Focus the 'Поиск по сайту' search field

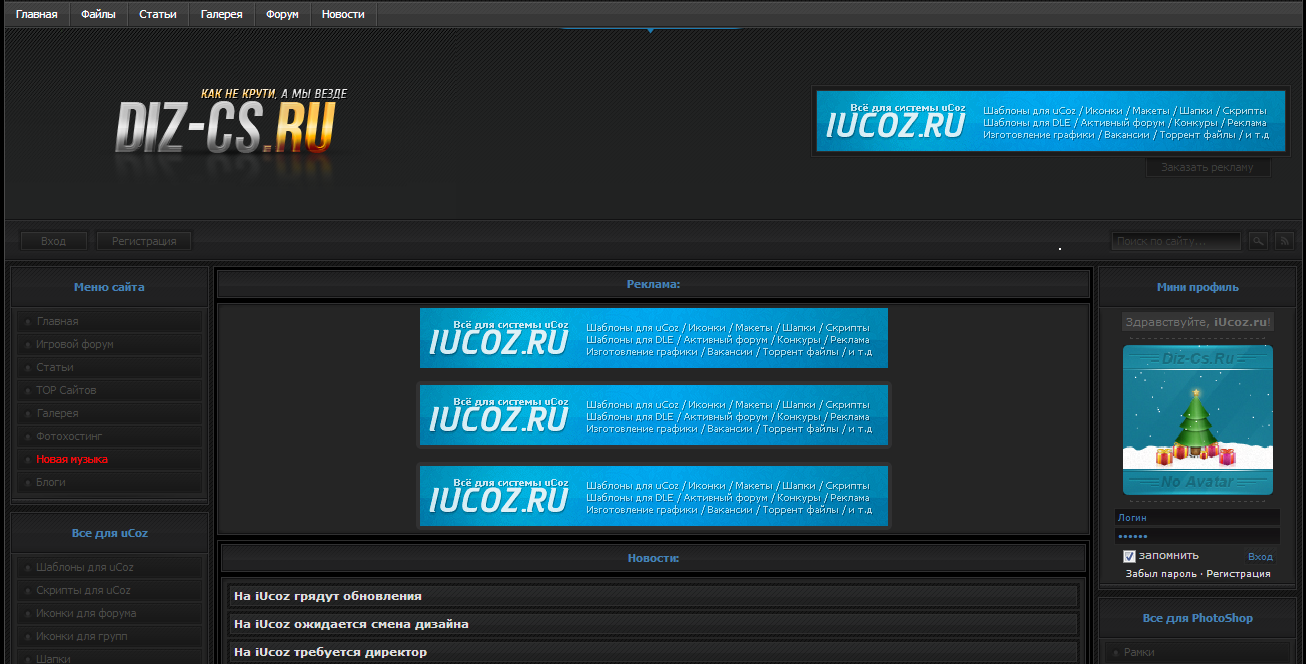(1176, 241)
